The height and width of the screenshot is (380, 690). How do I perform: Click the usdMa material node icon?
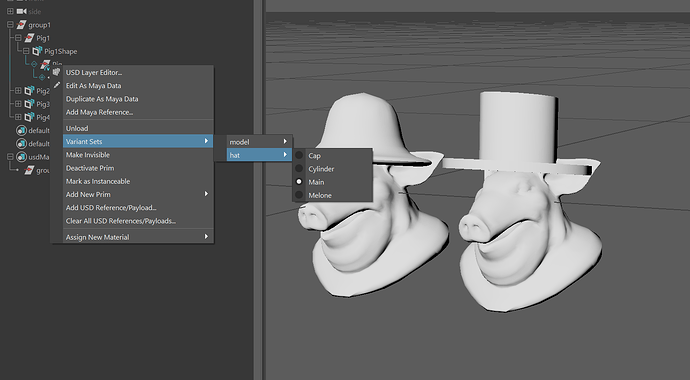[x=21, y=157]
